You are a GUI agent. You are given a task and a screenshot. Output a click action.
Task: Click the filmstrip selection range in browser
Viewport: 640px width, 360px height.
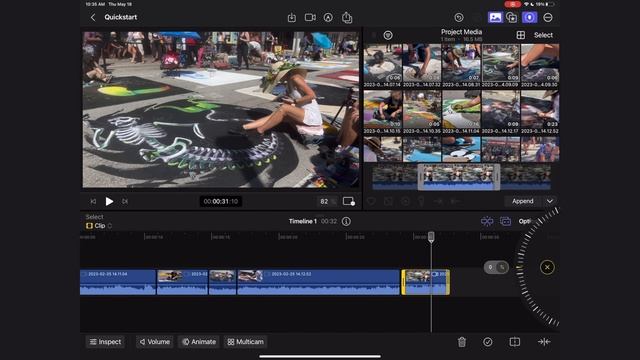458,177
